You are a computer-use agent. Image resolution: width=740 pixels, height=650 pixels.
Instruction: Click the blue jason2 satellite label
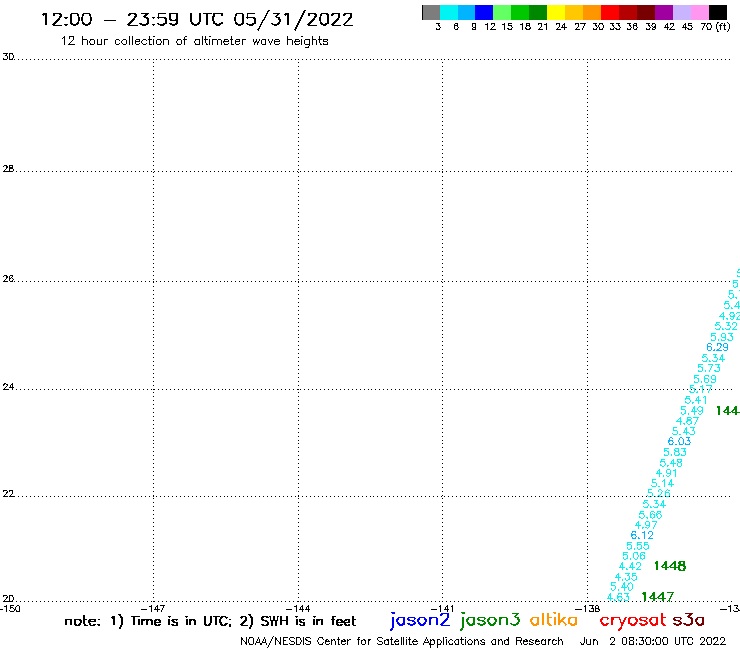tap(420, 621)
